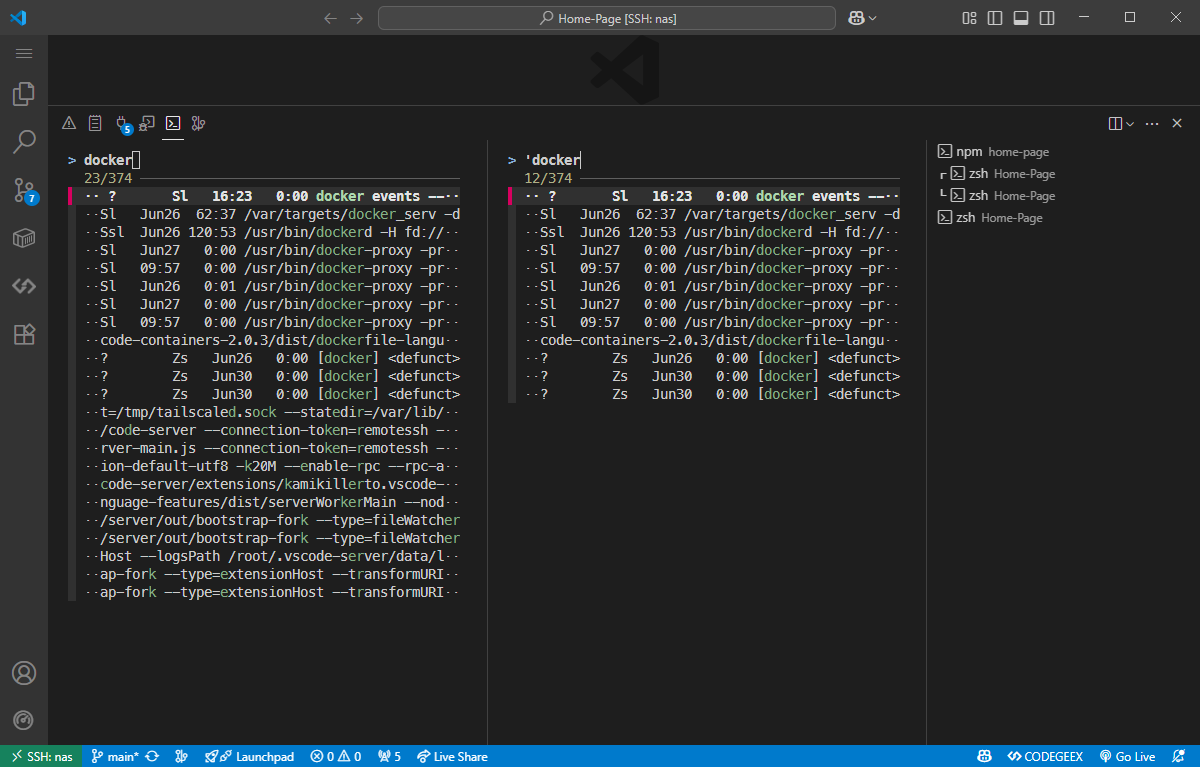Expand the Copilot dropdown chevron in the title bar

click(x=873, y=18)
